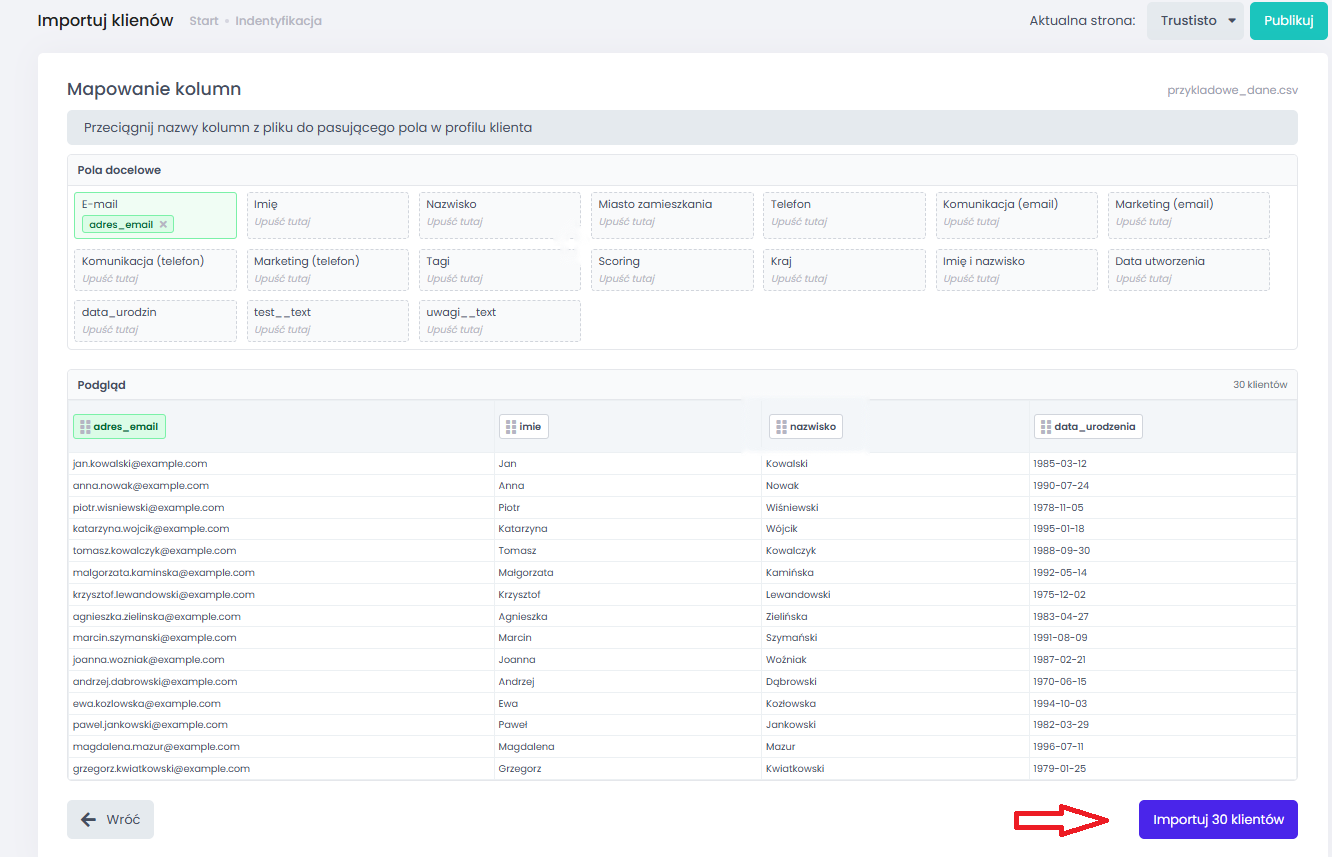Click Importuj 30 klientów button
The height and width of the screenshot is (857, 1332).
pos(1218,819)
